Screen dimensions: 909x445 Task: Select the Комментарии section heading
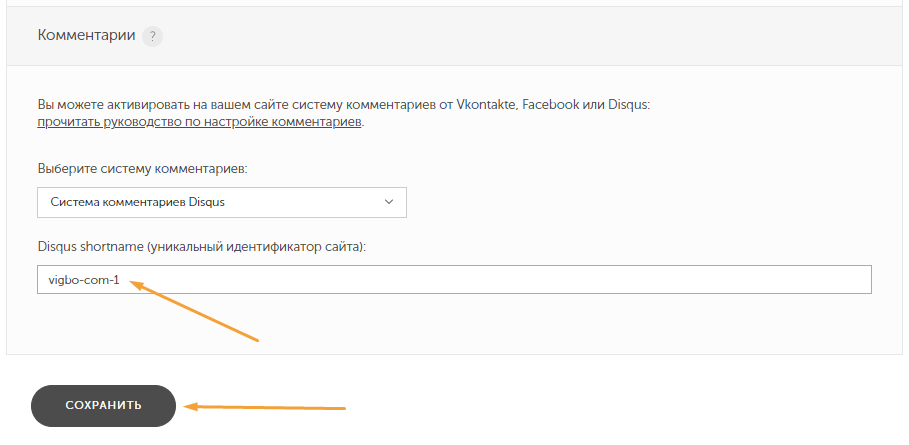[86, 36]
